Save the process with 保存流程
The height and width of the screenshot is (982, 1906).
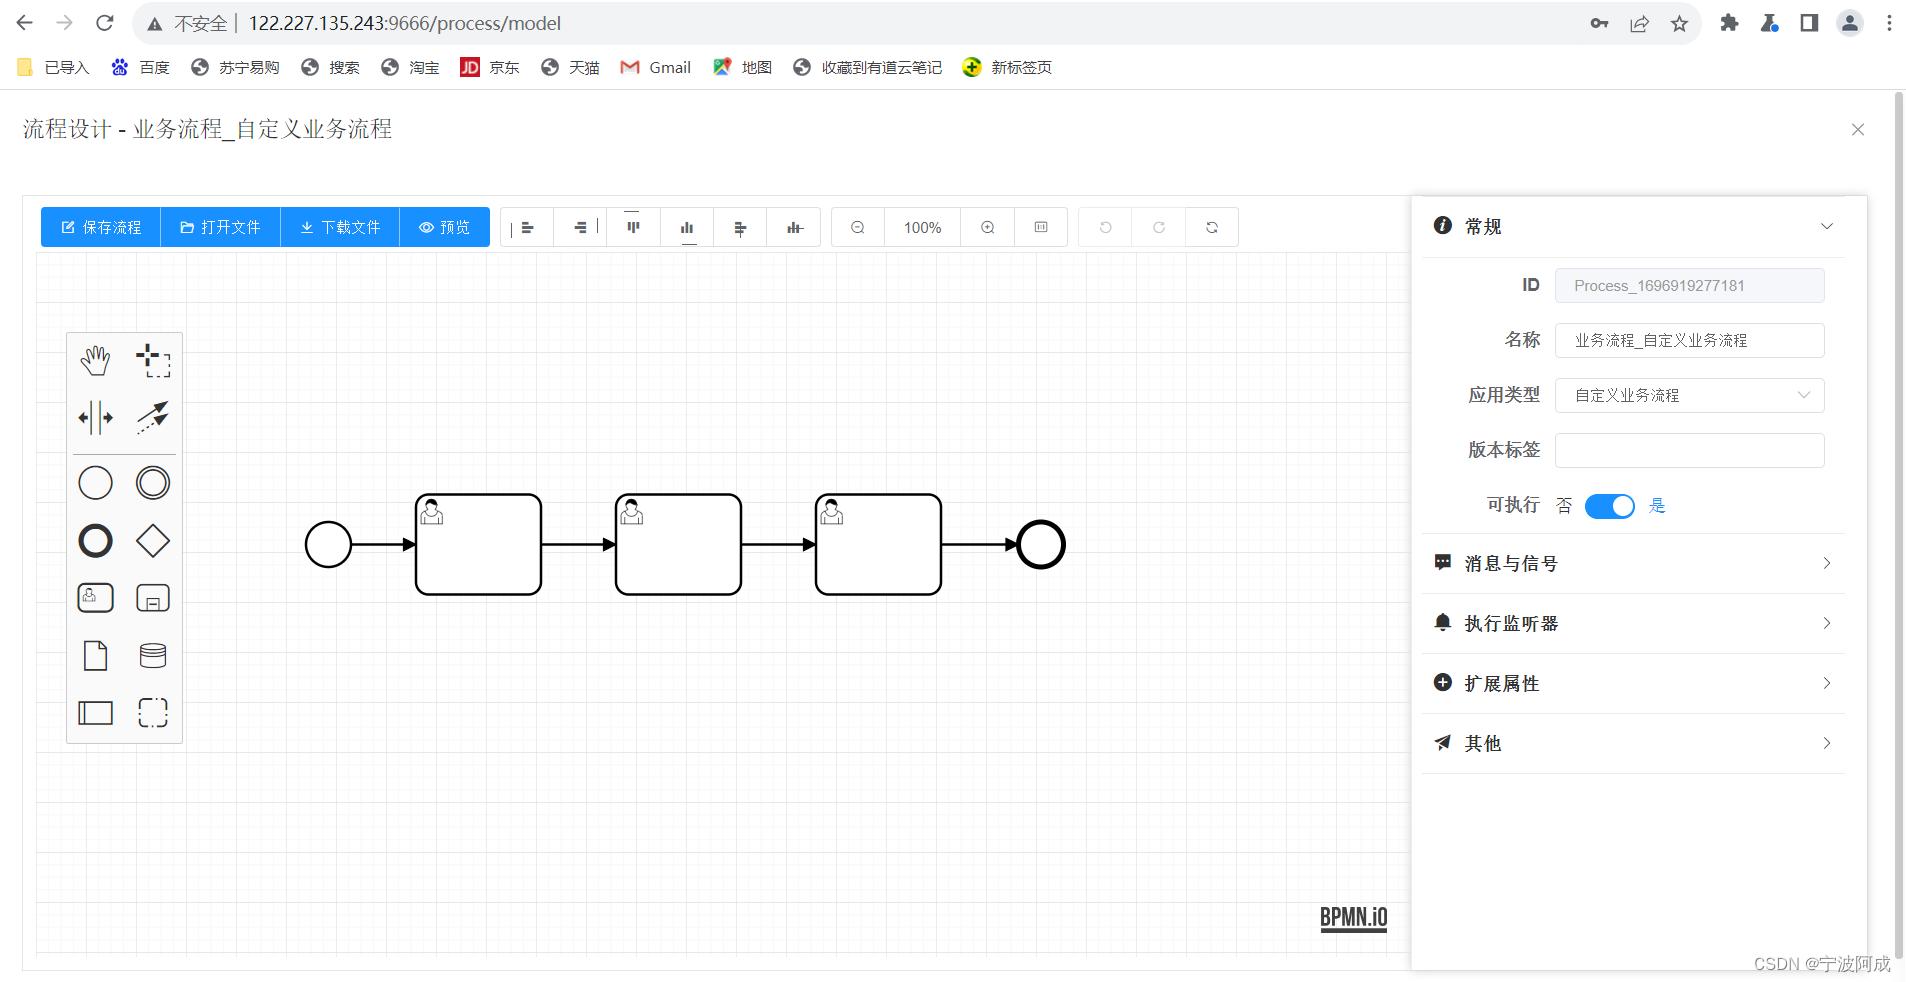point(101,227)
